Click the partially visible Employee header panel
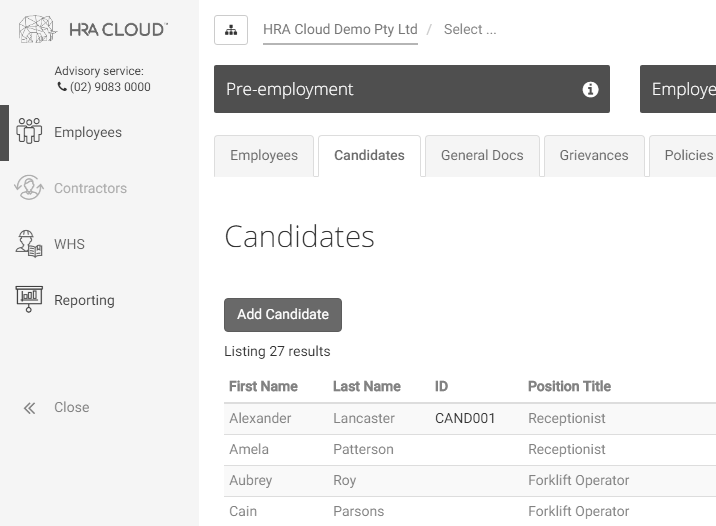 coord(678,89)
